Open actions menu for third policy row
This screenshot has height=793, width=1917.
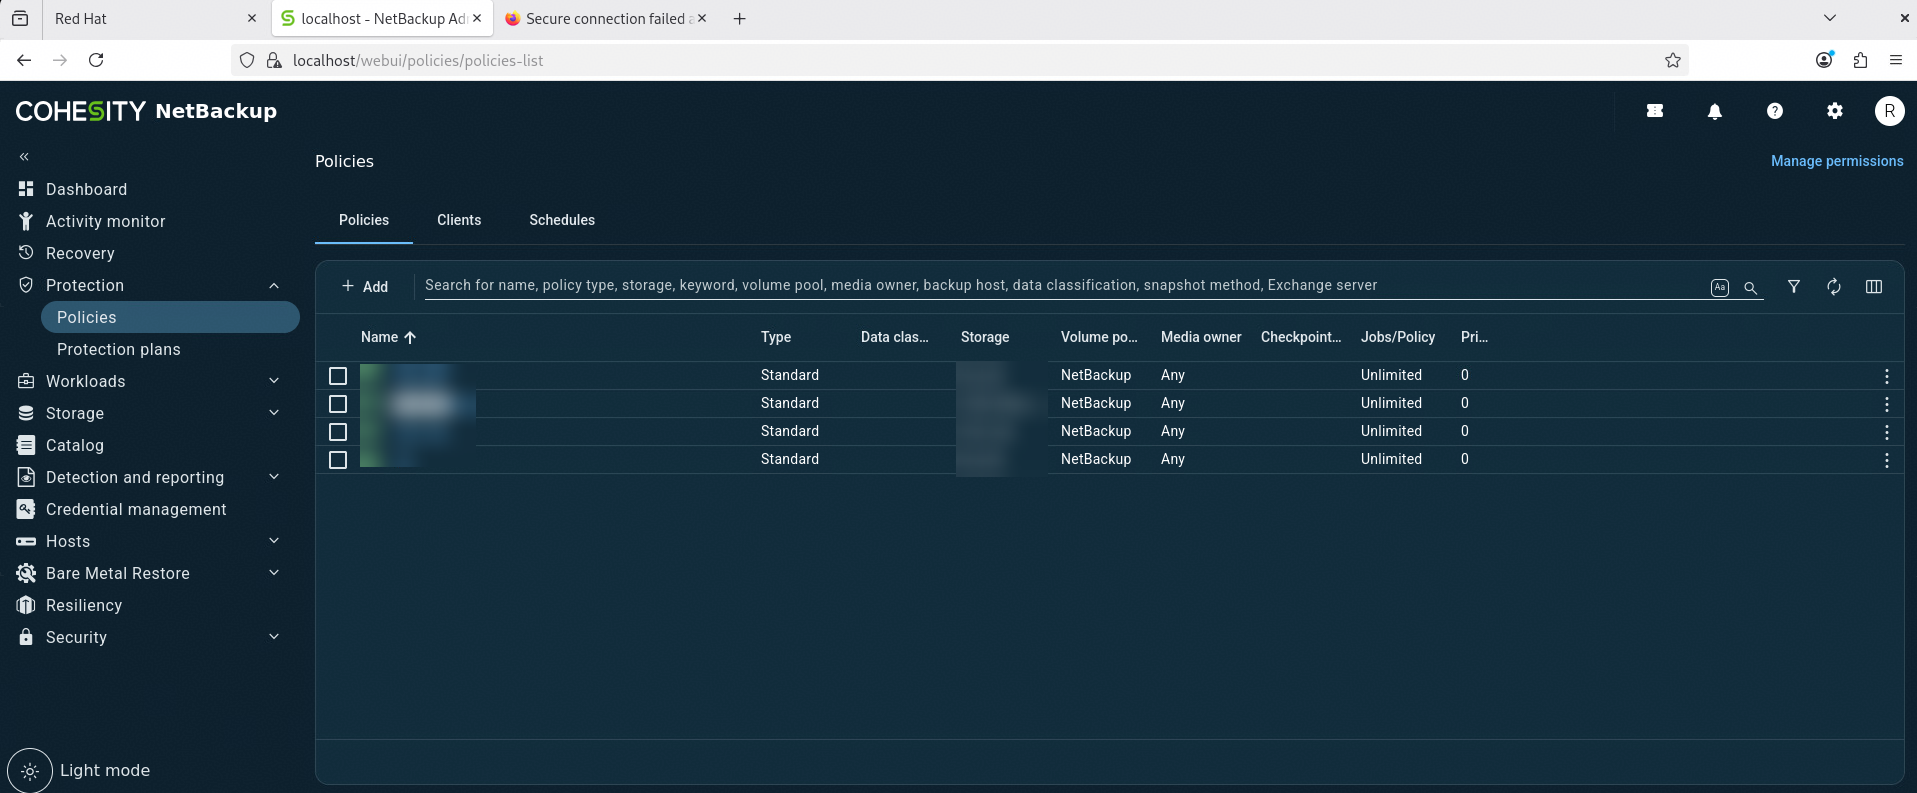(x=1886, y=432)
